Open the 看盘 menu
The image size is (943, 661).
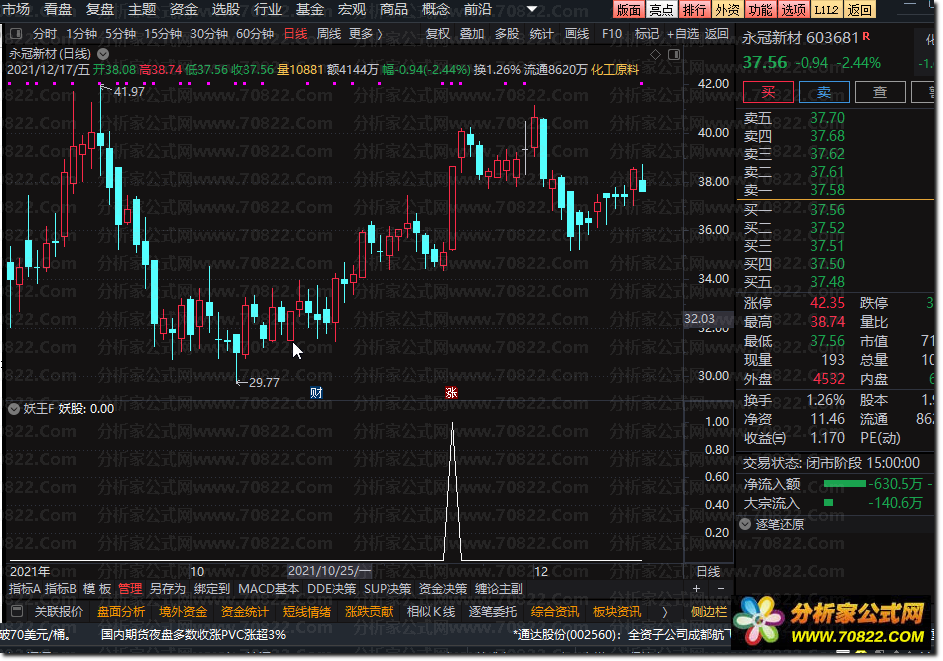[x=58, y=10]
